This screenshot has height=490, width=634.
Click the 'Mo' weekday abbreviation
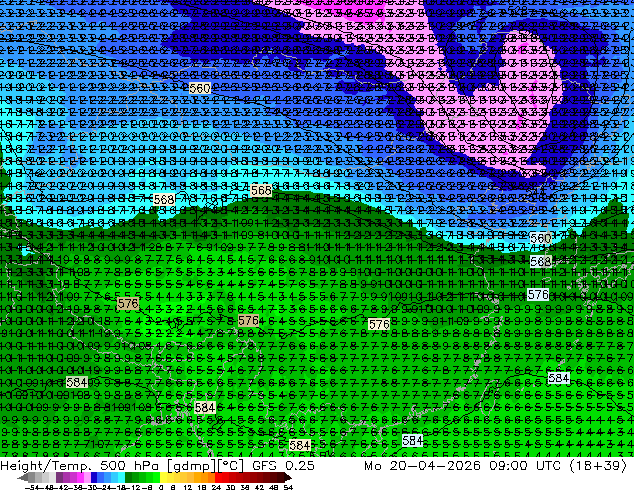[x=372, y=466]
